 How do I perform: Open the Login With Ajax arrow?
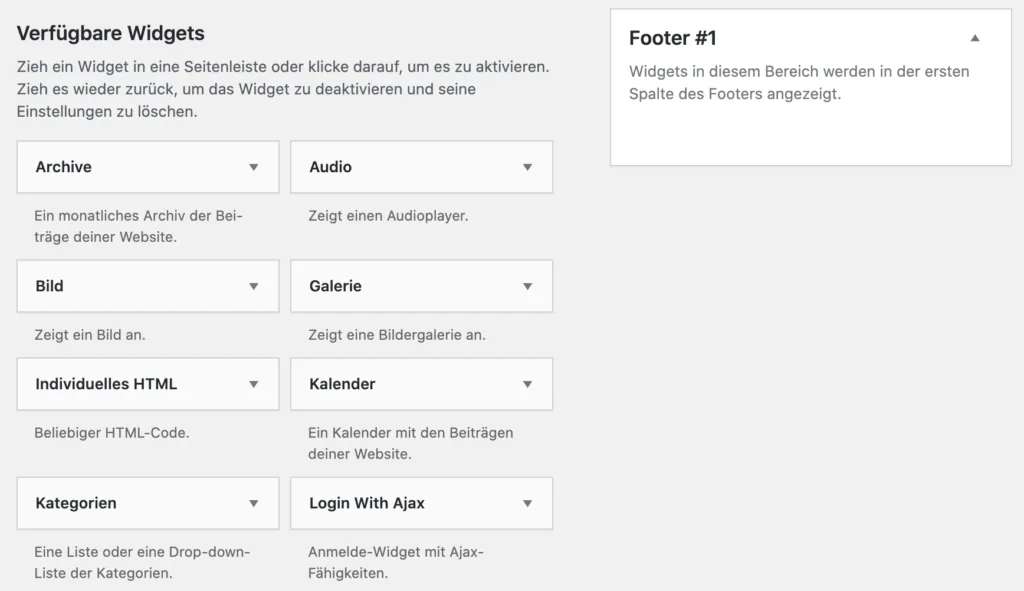pyautogui.click(x=527, y=503)
